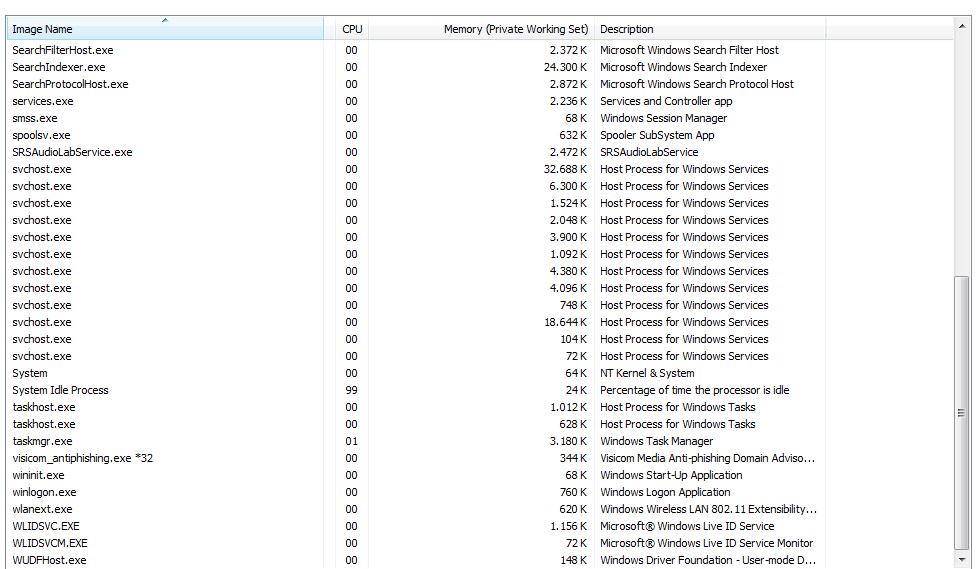The image size is (977, 569).
Task: Click the 24.300 K memory value
Action: coord(565,67)
